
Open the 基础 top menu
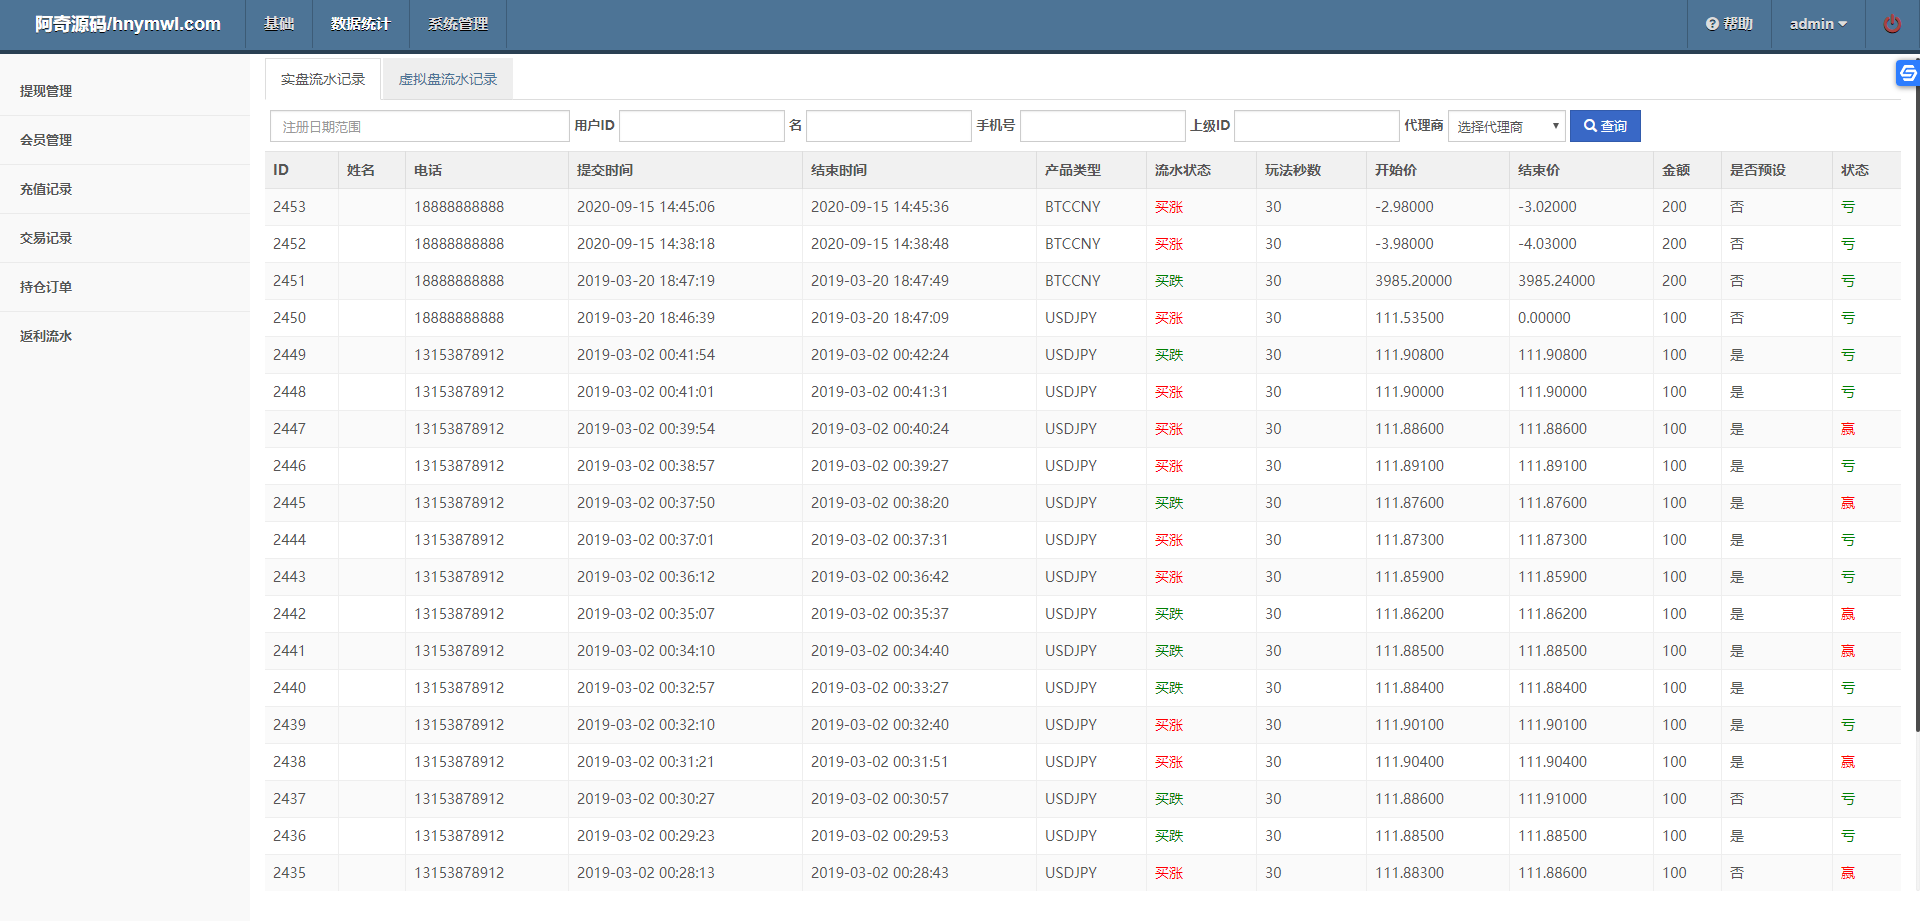279,24
